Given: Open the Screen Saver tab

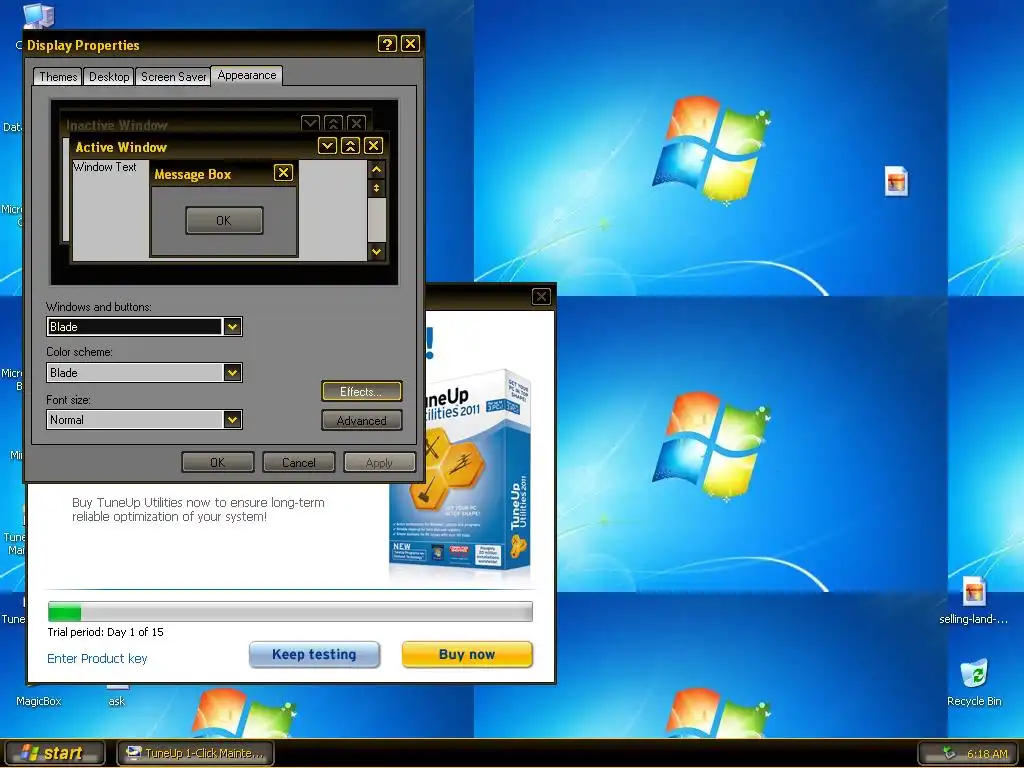Looking at the screenshot, I should pyautogui.click(x=173, y=76).
